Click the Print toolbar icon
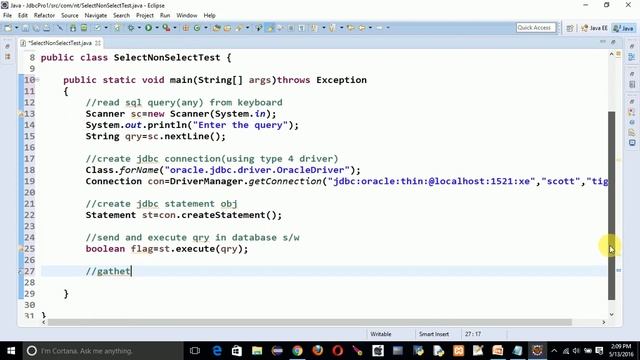 tap(47, 28)
